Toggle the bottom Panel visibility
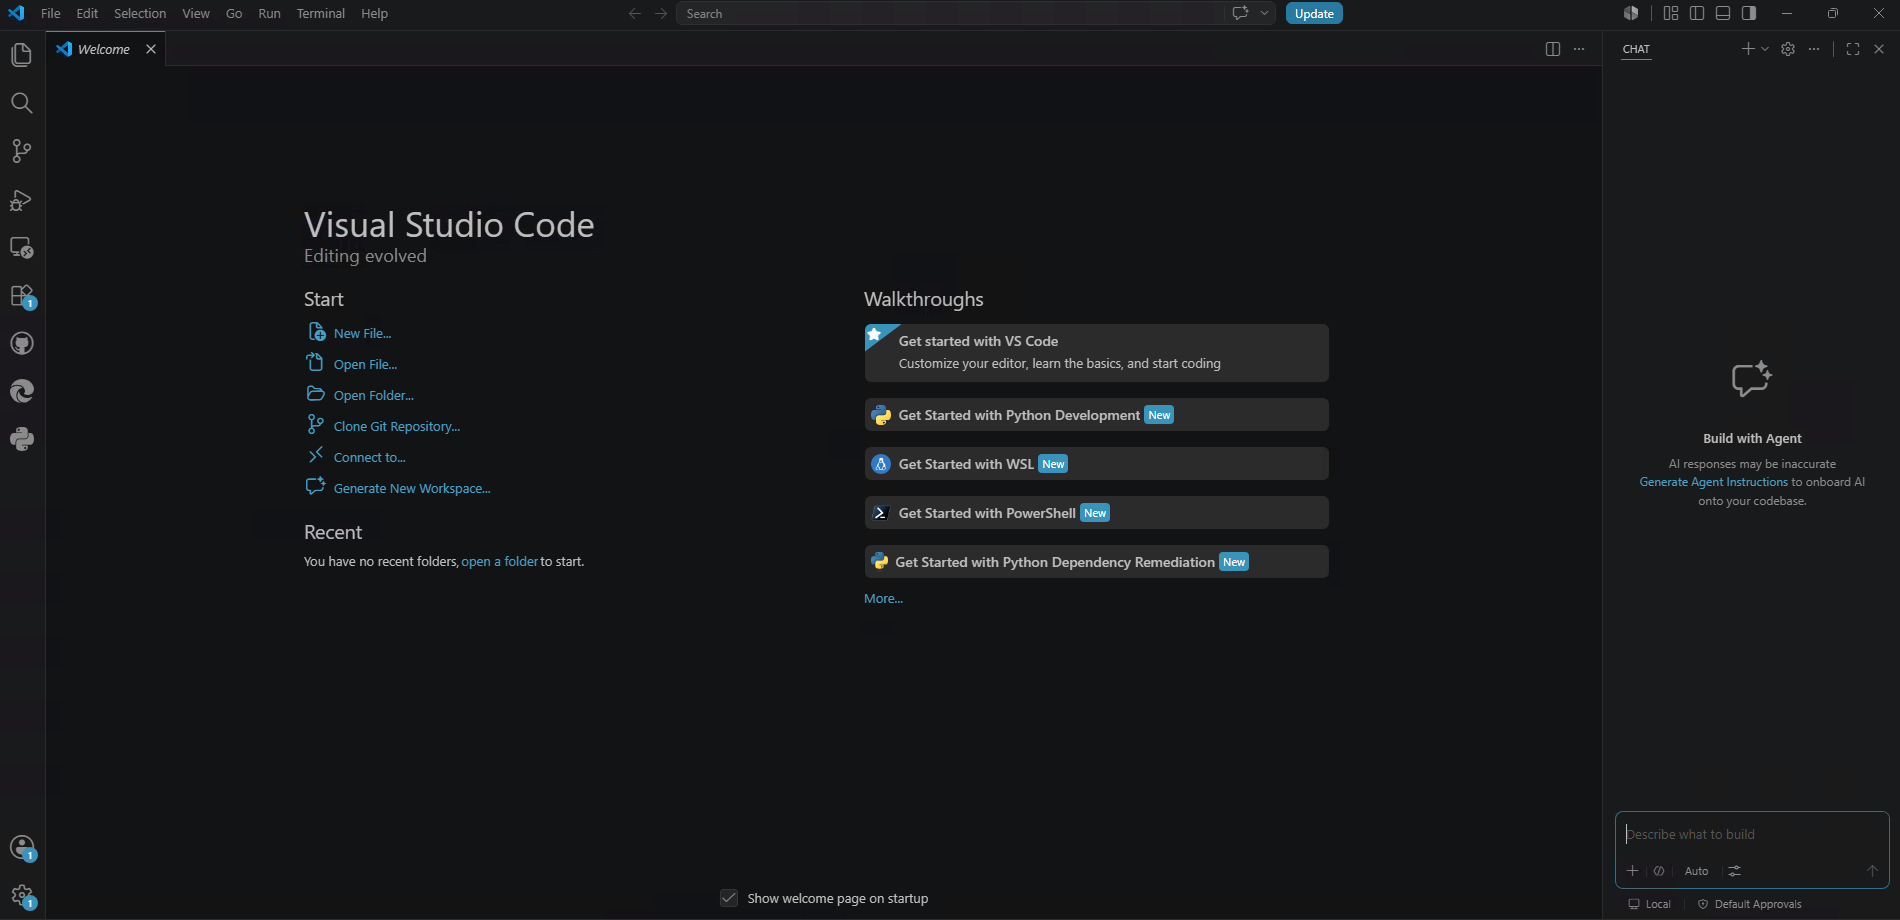 point(1723,13)
